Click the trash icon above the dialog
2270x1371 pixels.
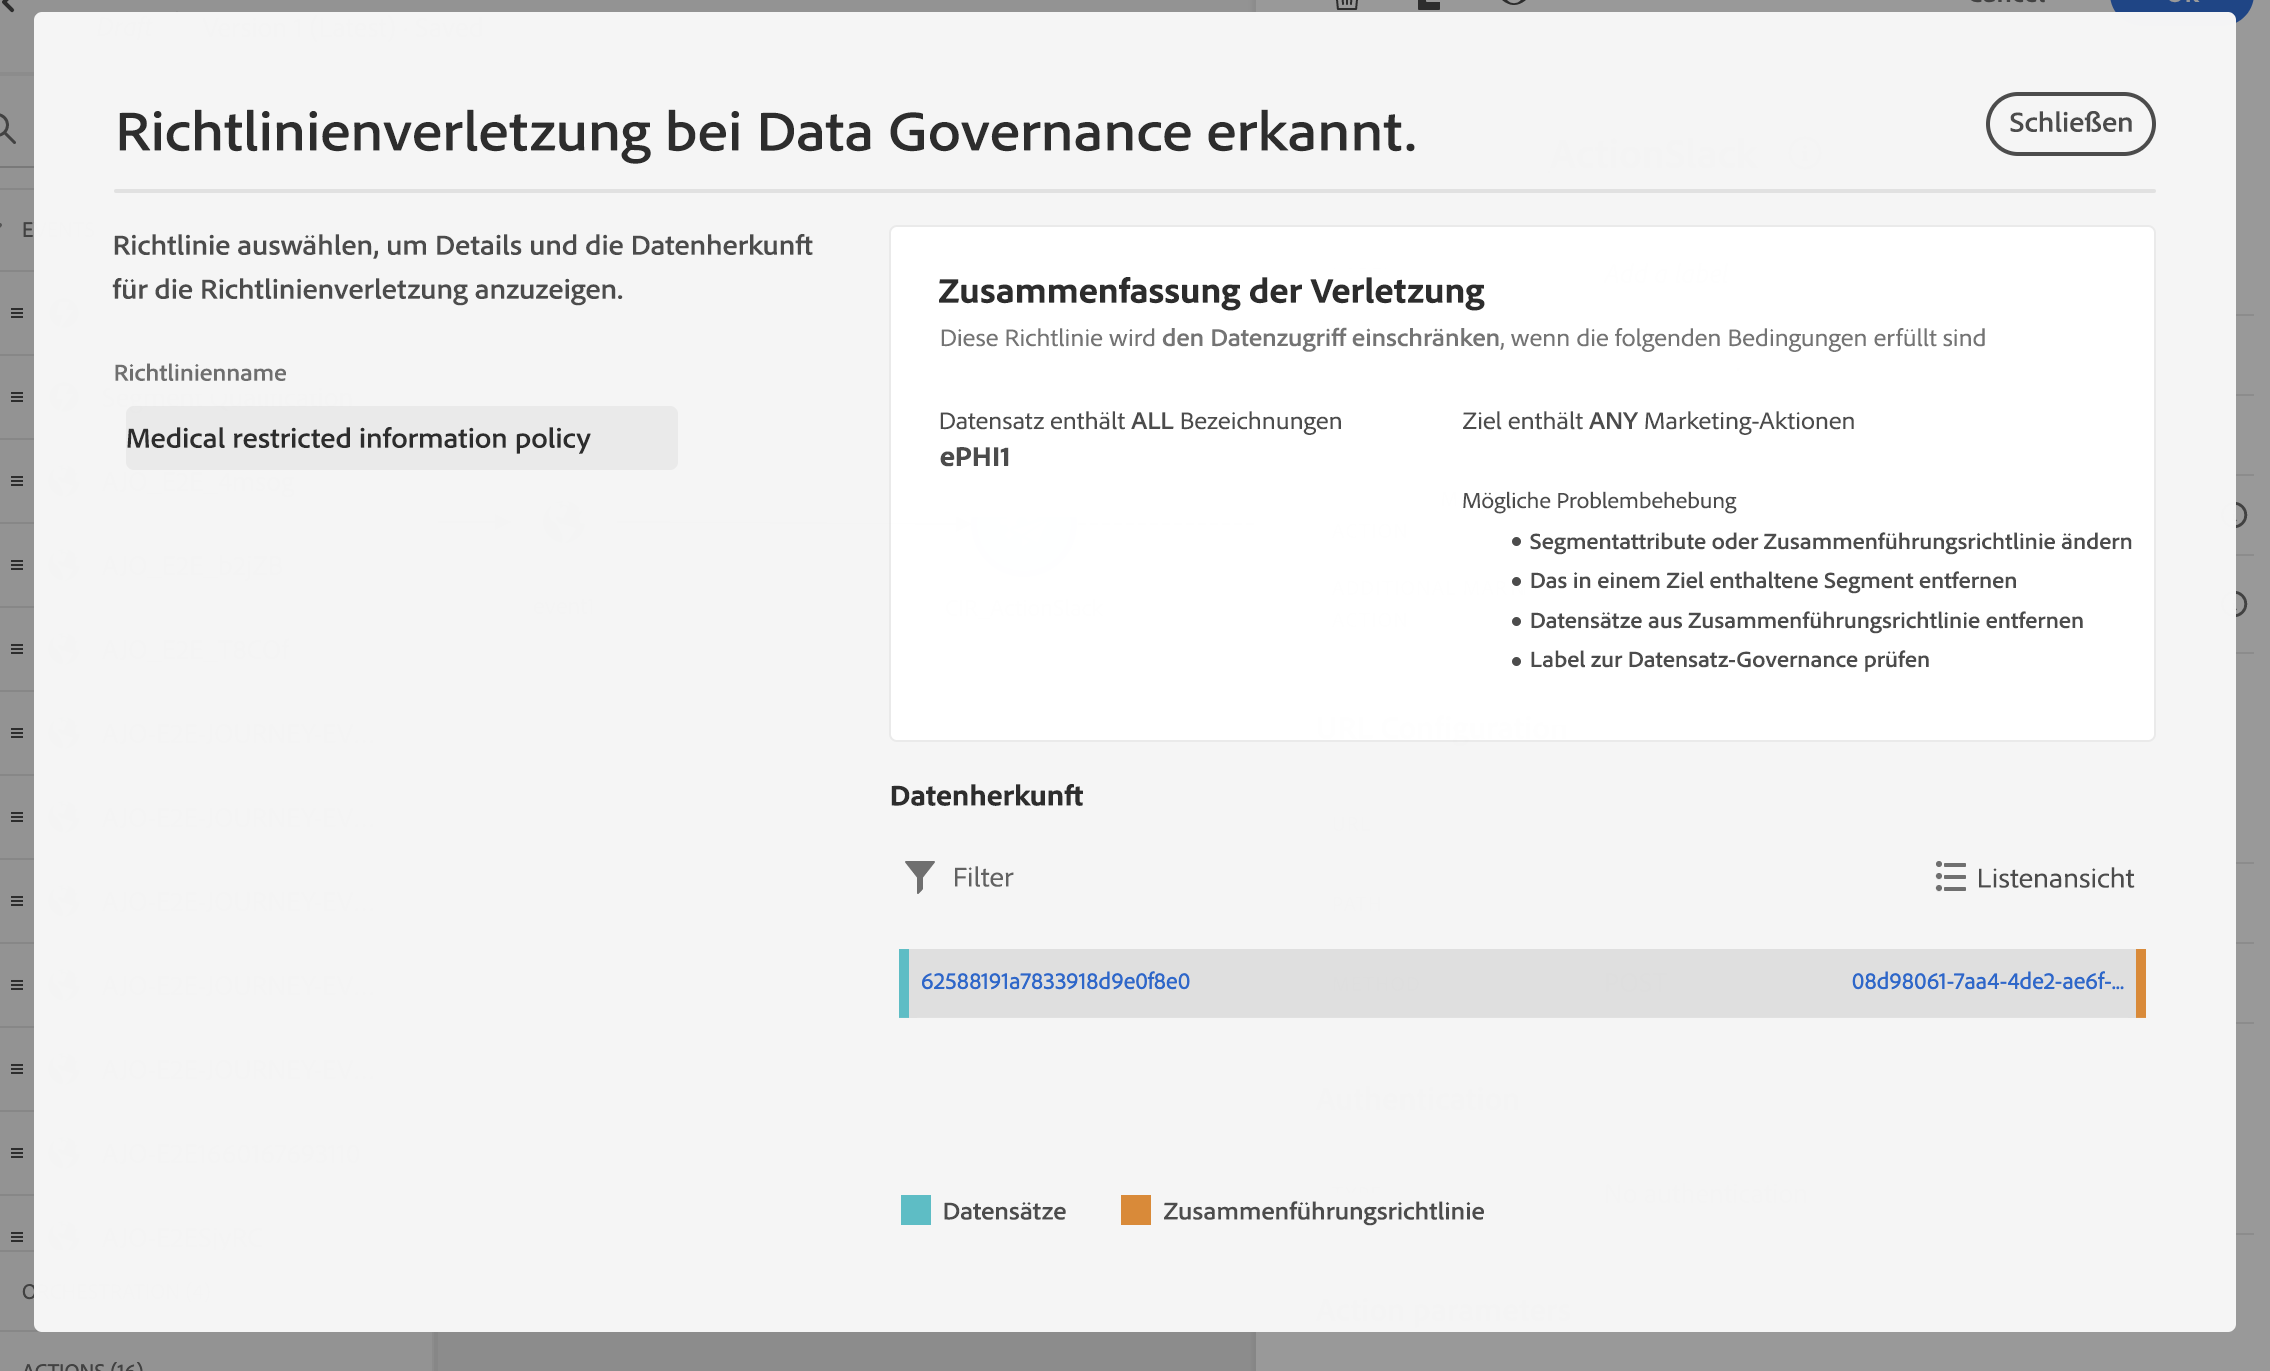pyautogui.click(x=1347, y=4)
